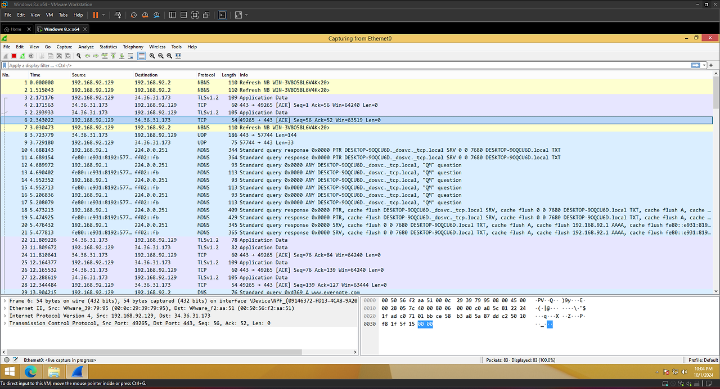This screenshot has width=720, height=389.
Task: Go forward in packet history
Action: click(96, 56)
